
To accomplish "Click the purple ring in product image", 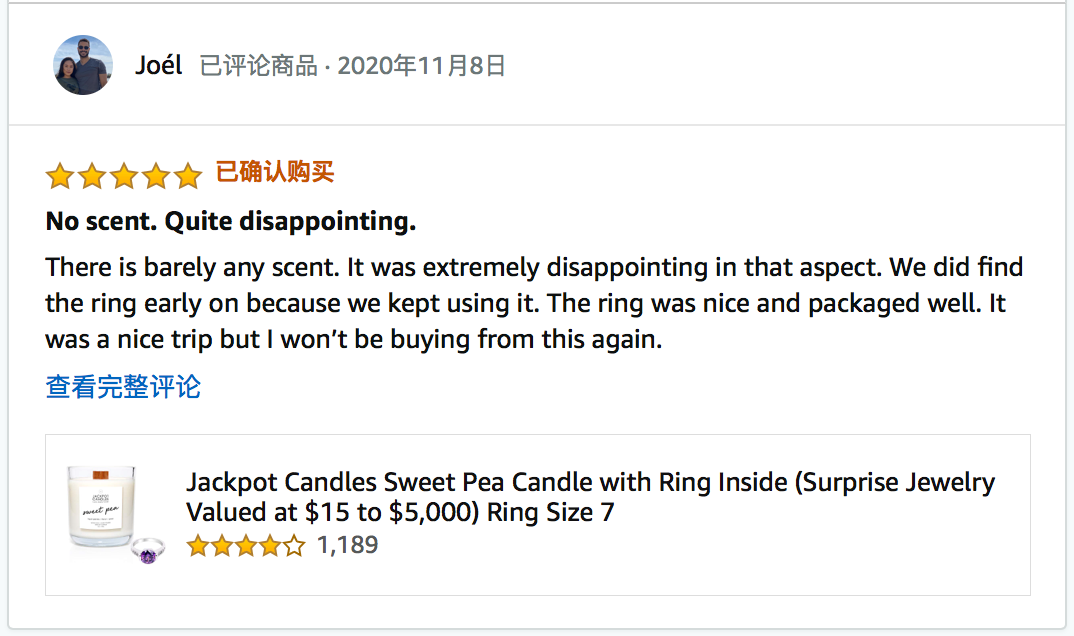I will (x=147, y=550).
